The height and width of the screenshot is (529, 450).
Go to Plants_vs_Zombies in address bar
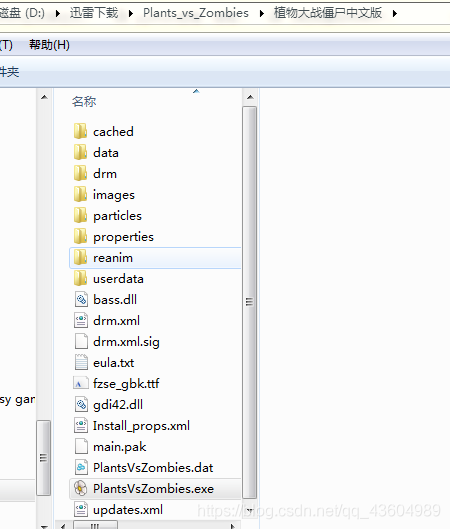click(196, 13)
